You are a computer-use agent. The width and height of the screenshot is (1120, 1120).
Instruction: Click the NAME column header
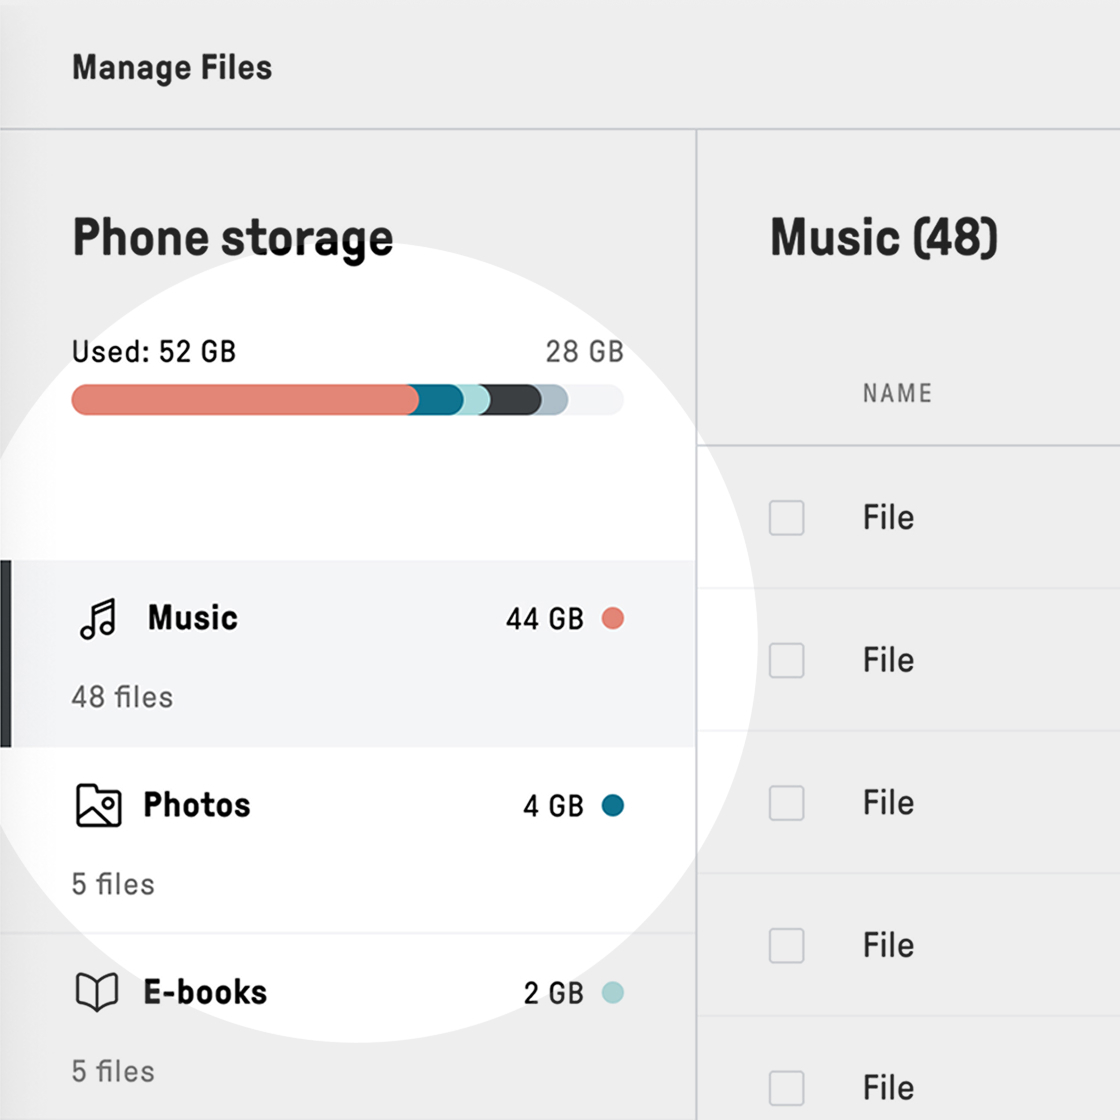[x=897, y=393]
